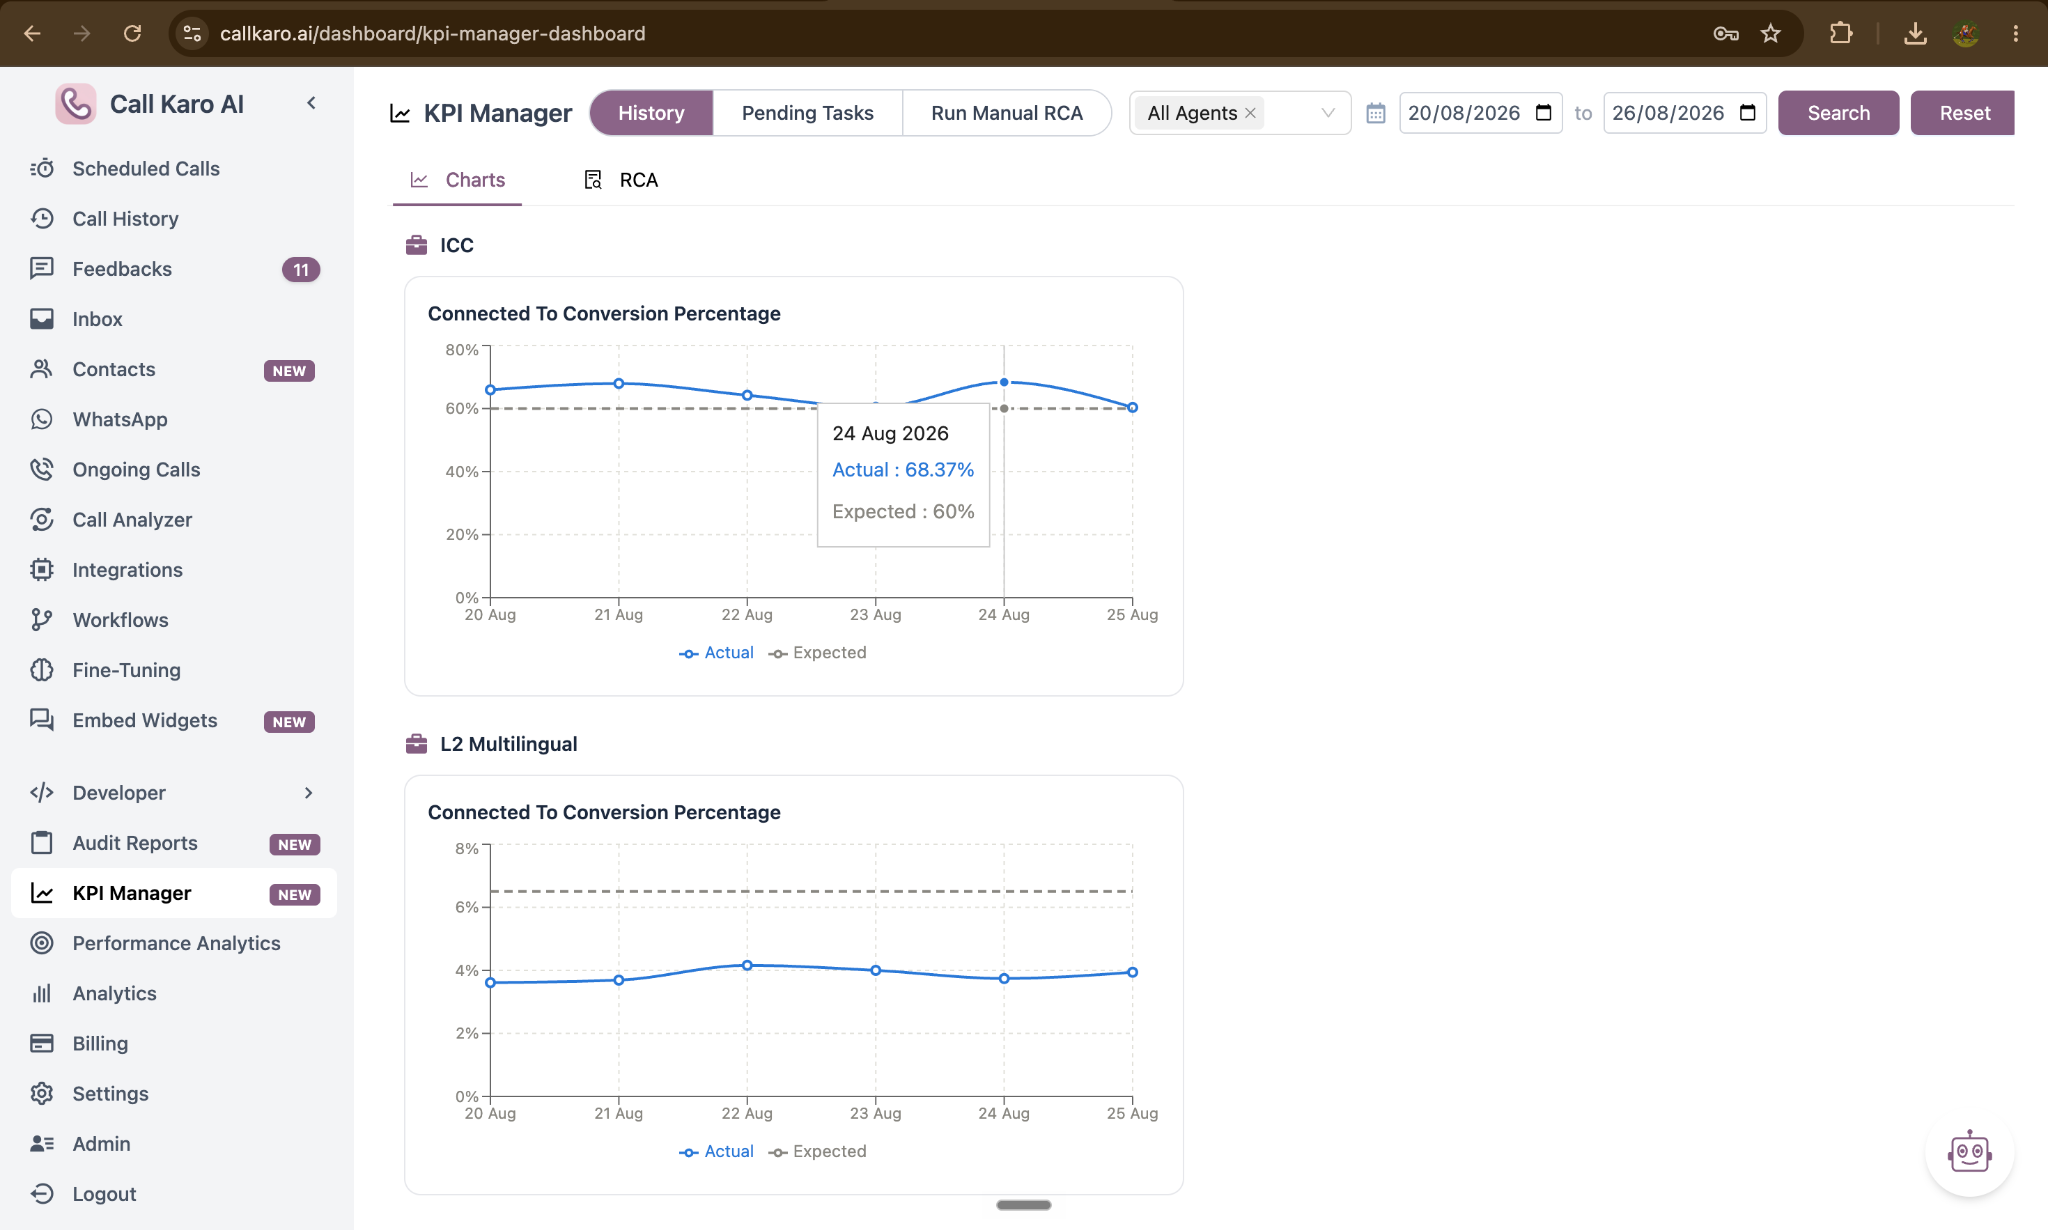Open Admin user list icon

[x=42, y=1143]
